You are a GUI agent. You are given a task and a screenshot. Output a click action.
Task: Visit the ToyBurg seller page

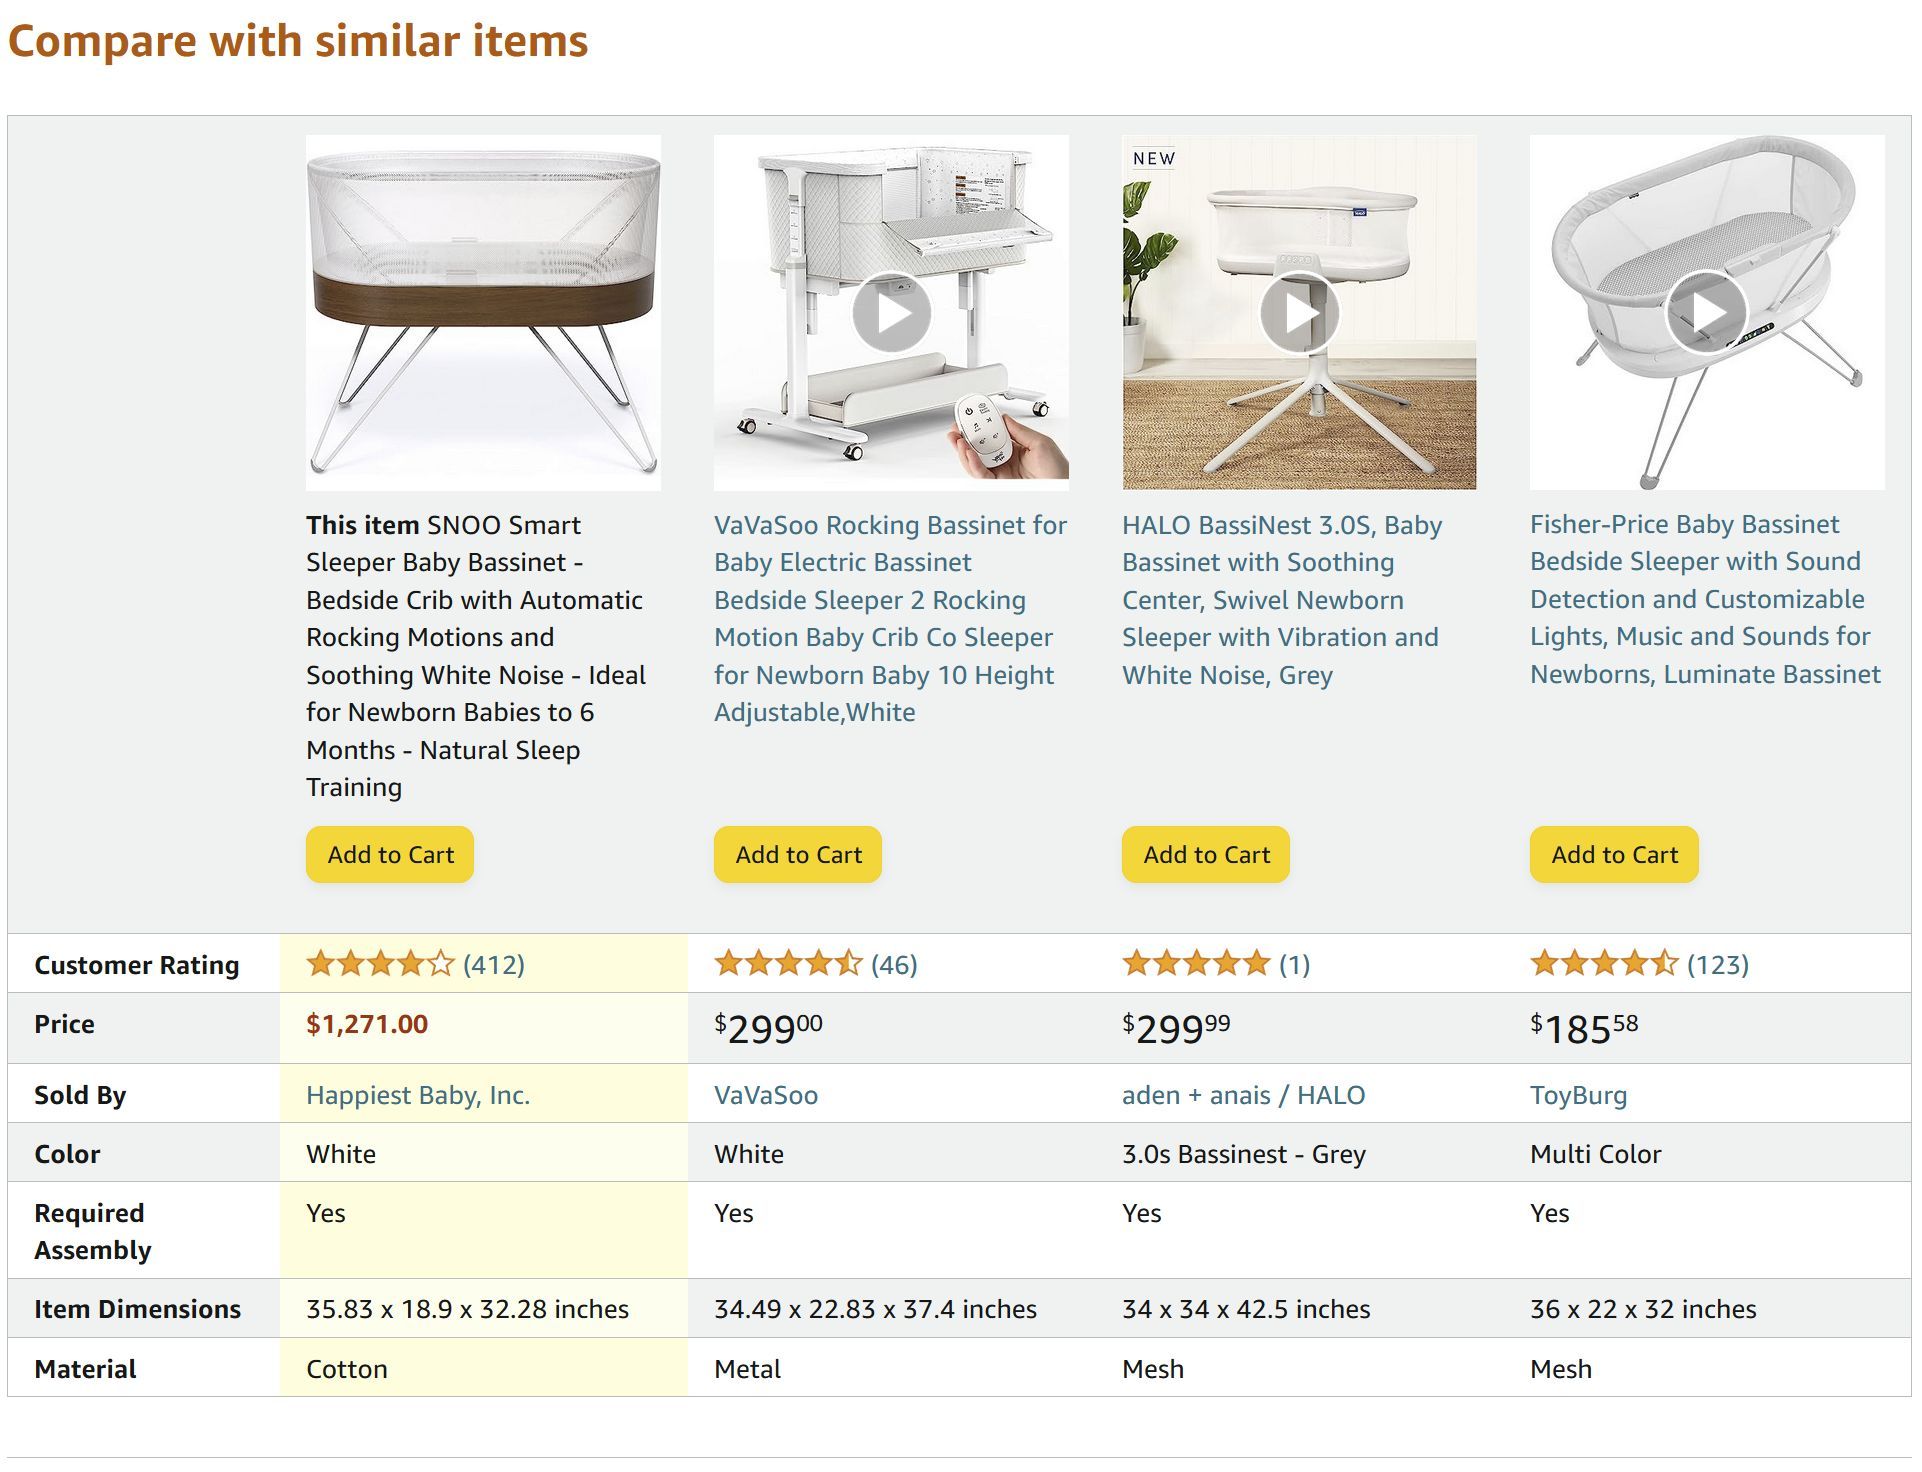click(1578, 1095)
